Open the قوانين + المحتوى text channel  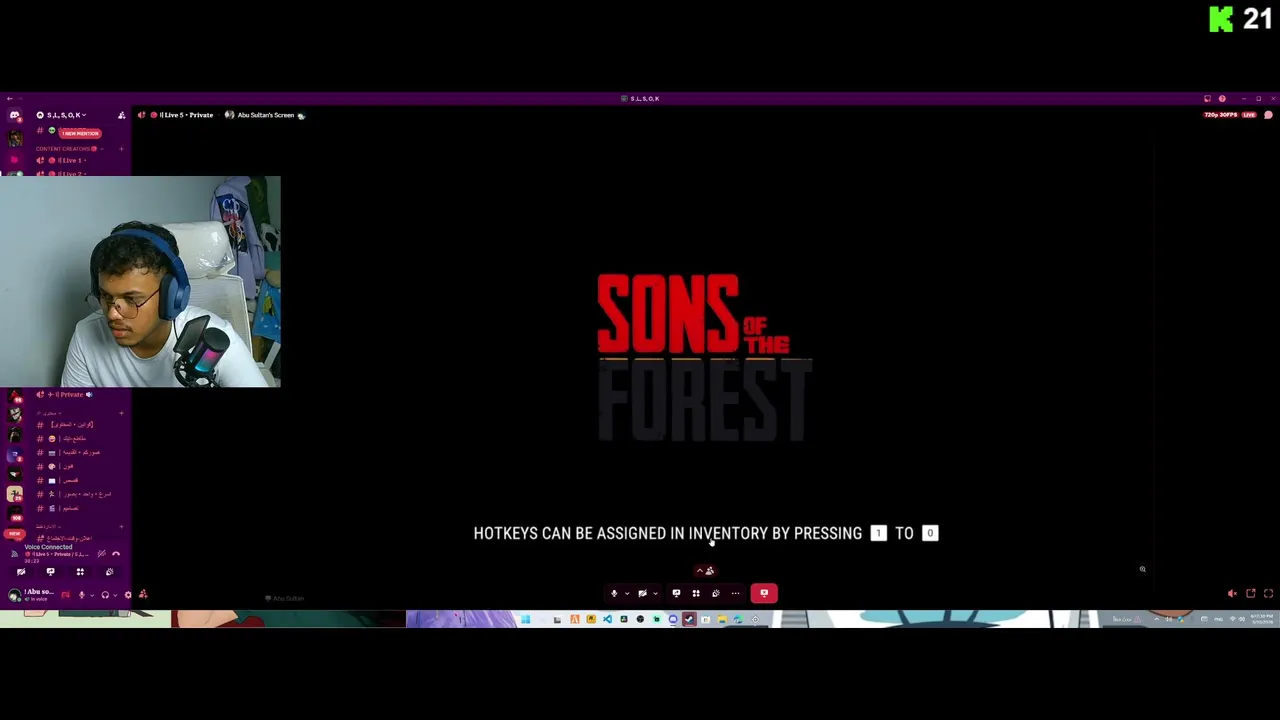click(70, 425)
